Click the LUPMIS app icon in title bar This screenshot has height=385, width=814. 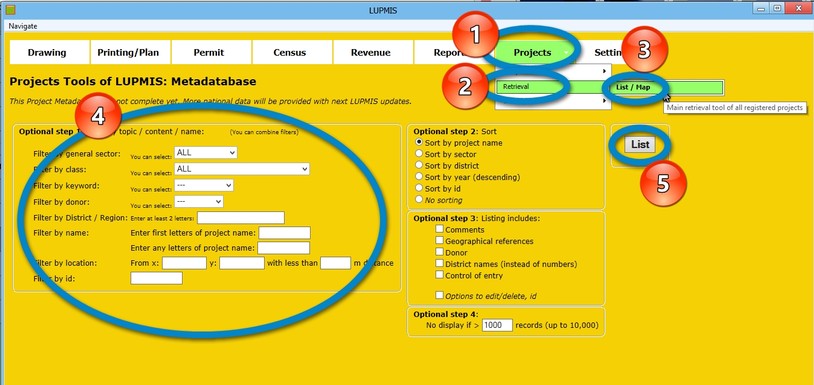point(10,9)
